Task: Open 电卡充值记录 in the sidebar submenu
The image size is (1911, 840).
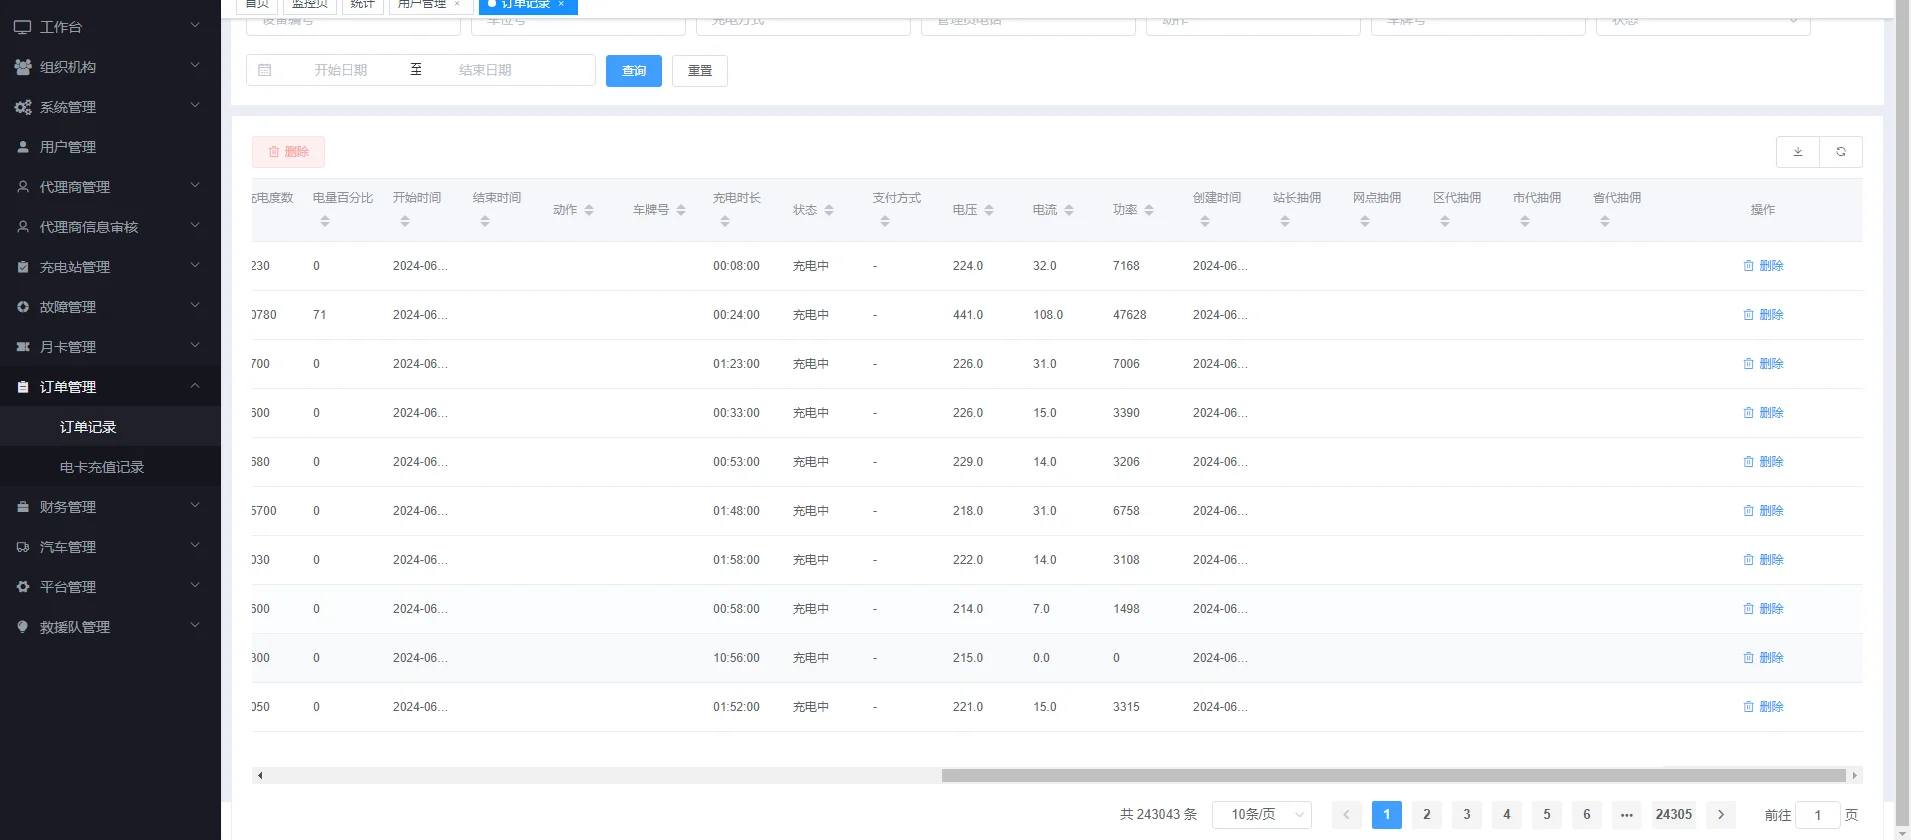Action: [x=110, y=467]
